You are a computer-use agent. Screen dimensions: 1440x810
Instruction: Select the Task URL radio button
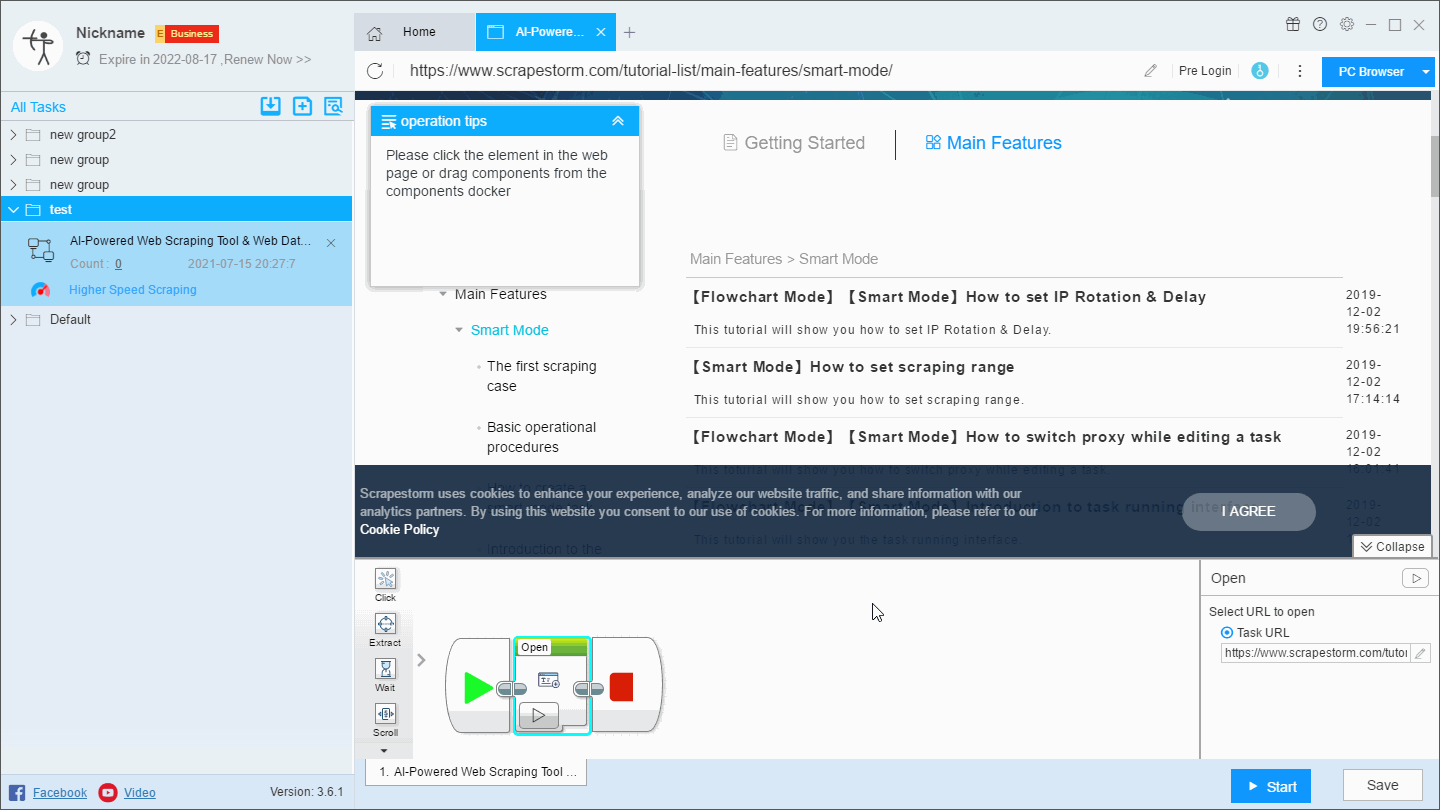[1226, 632]
